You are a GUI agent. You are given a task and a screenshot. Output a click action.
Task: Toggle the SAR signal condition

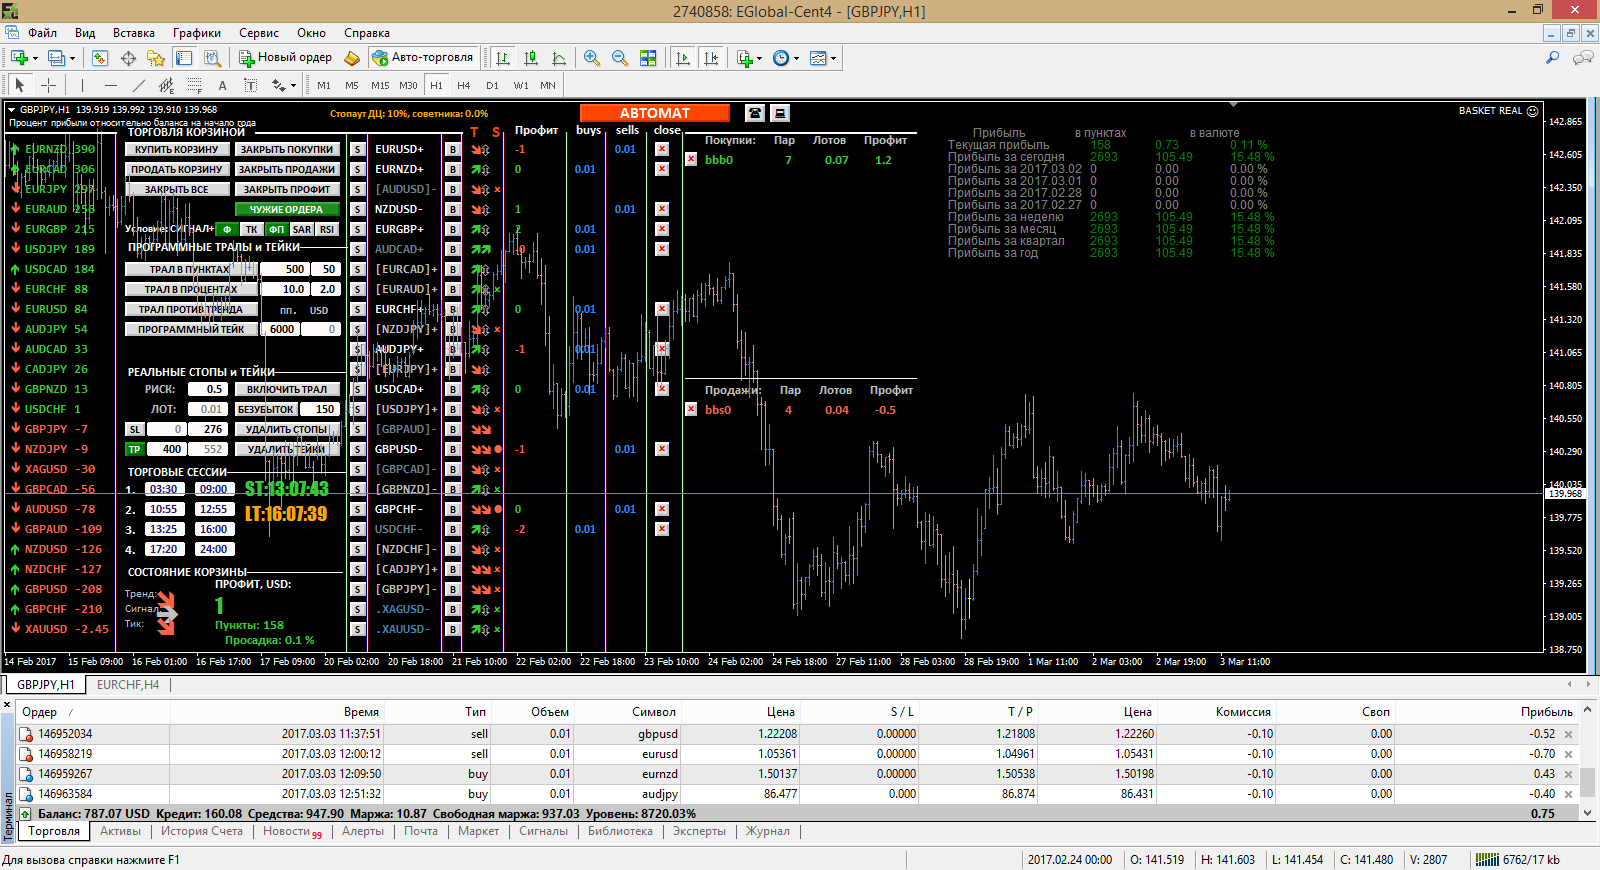coord(302,229)
